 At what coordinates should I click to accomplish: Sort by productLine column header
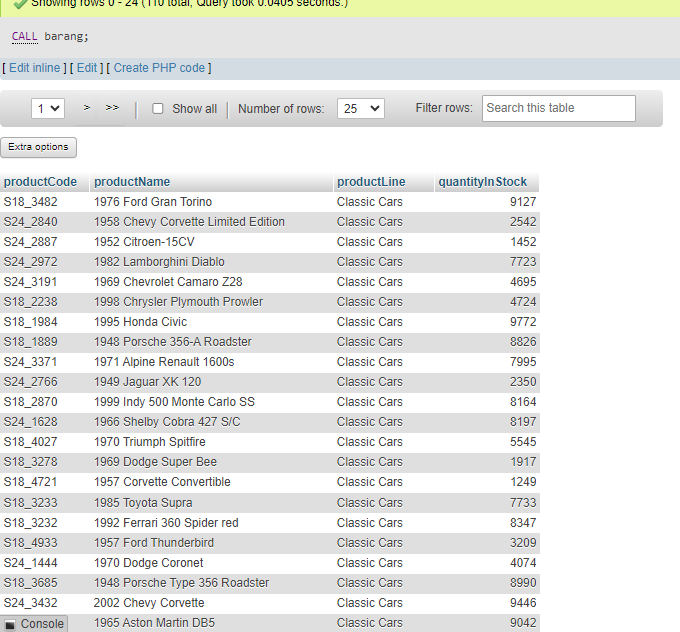(x=371, y=182)
